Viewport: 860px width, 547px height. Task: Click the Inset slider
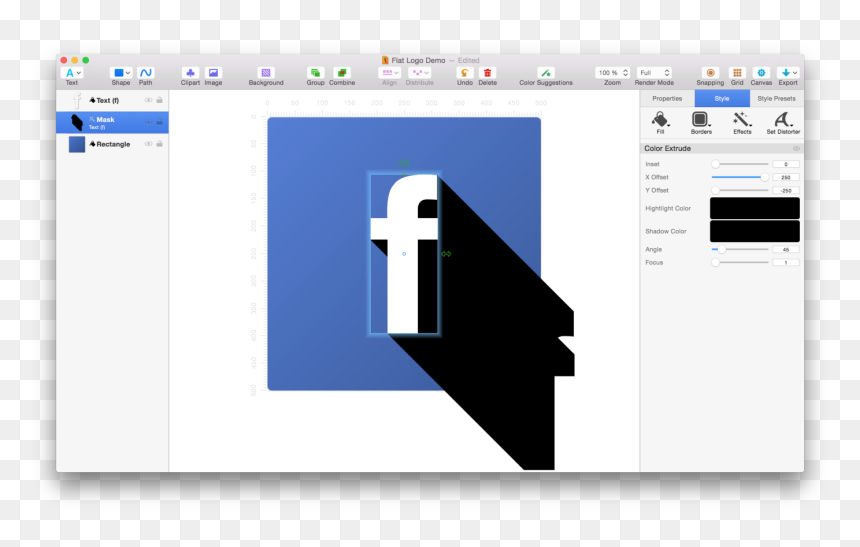[x=740, y=164]
